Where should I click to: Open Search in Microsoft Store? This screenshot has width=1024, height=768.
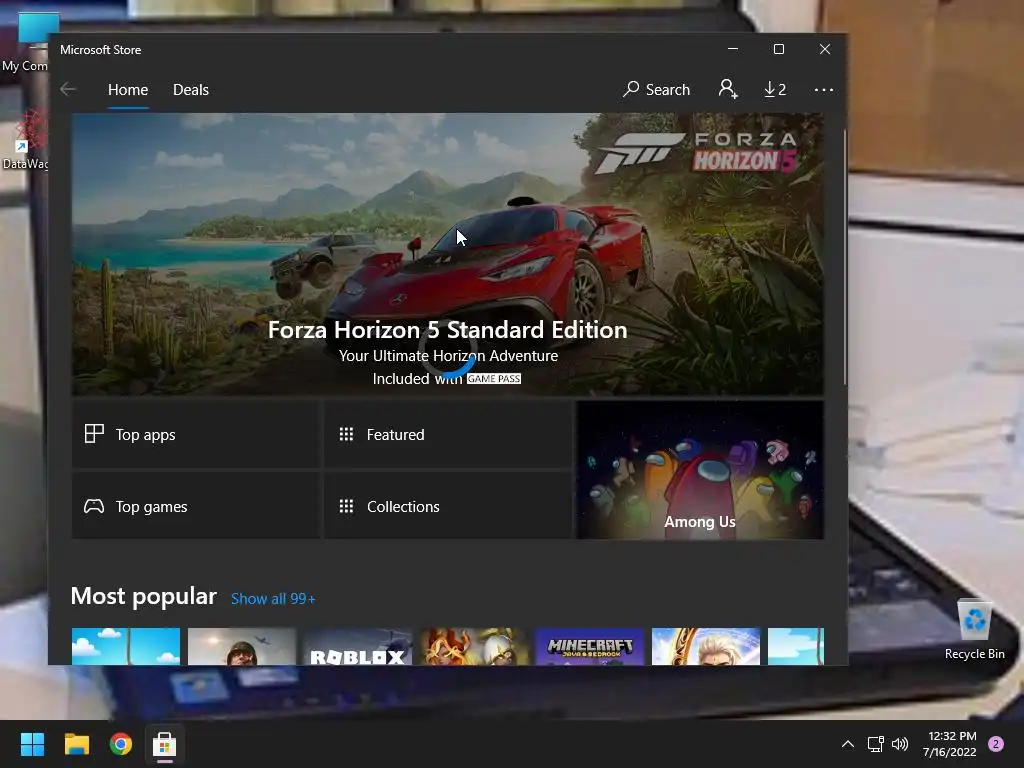tap(656, 89)
